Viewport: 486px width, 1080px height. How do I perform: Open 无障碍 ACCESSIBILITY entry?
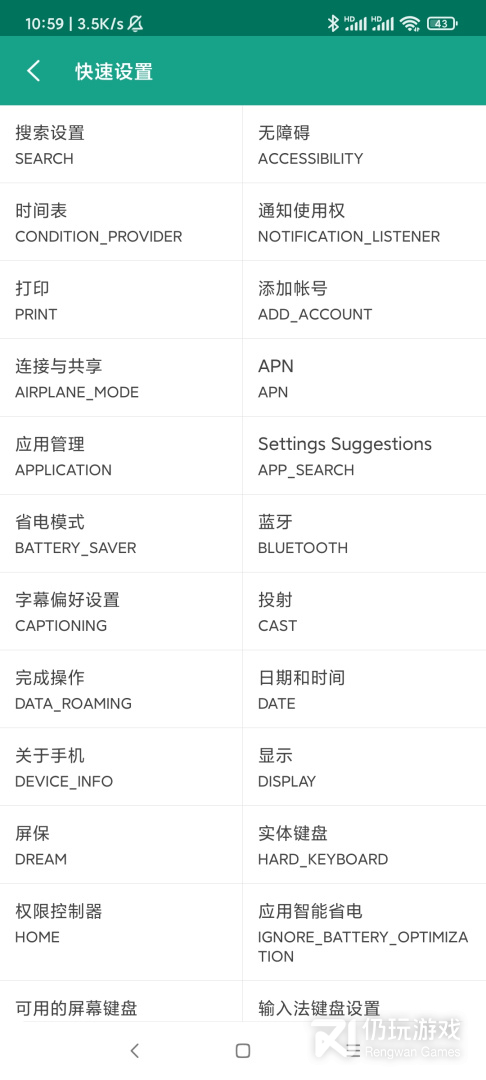pyautogui.click(x=364, y=144)
